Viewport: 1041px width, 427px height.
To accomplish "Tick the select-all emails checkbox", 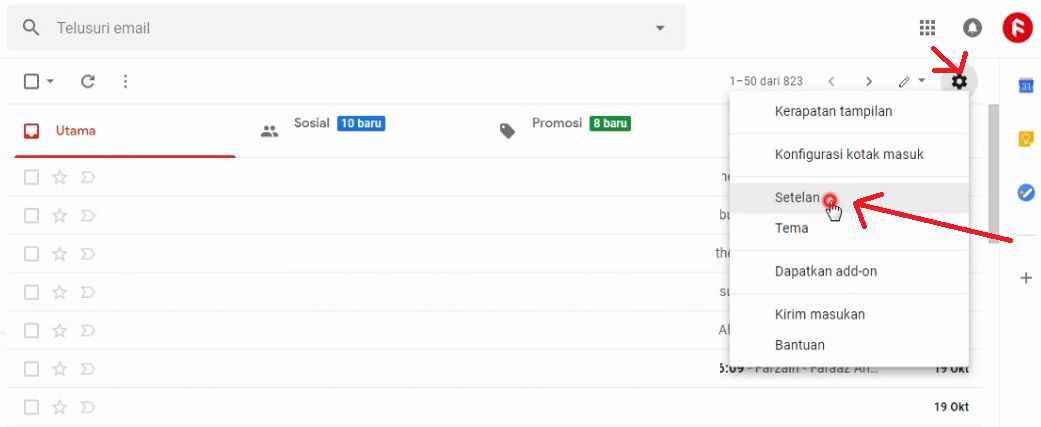I will click(x=32, y=81).
